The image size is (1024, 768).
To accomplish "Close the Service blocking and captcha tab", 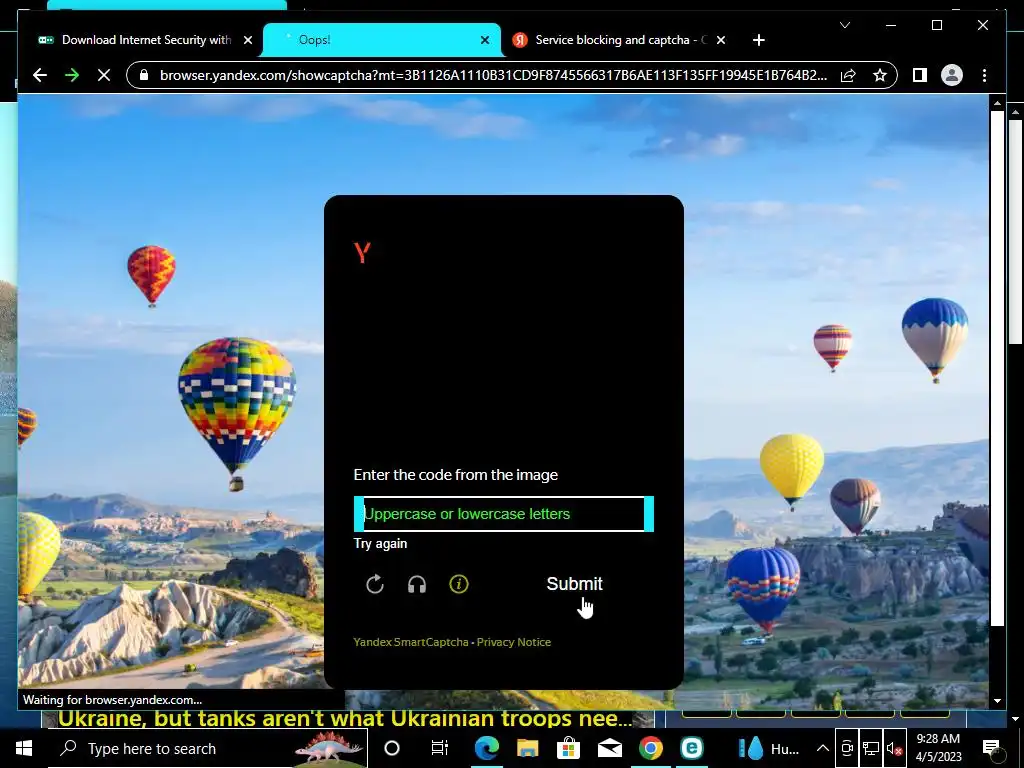I will click(x=720, y=40).
